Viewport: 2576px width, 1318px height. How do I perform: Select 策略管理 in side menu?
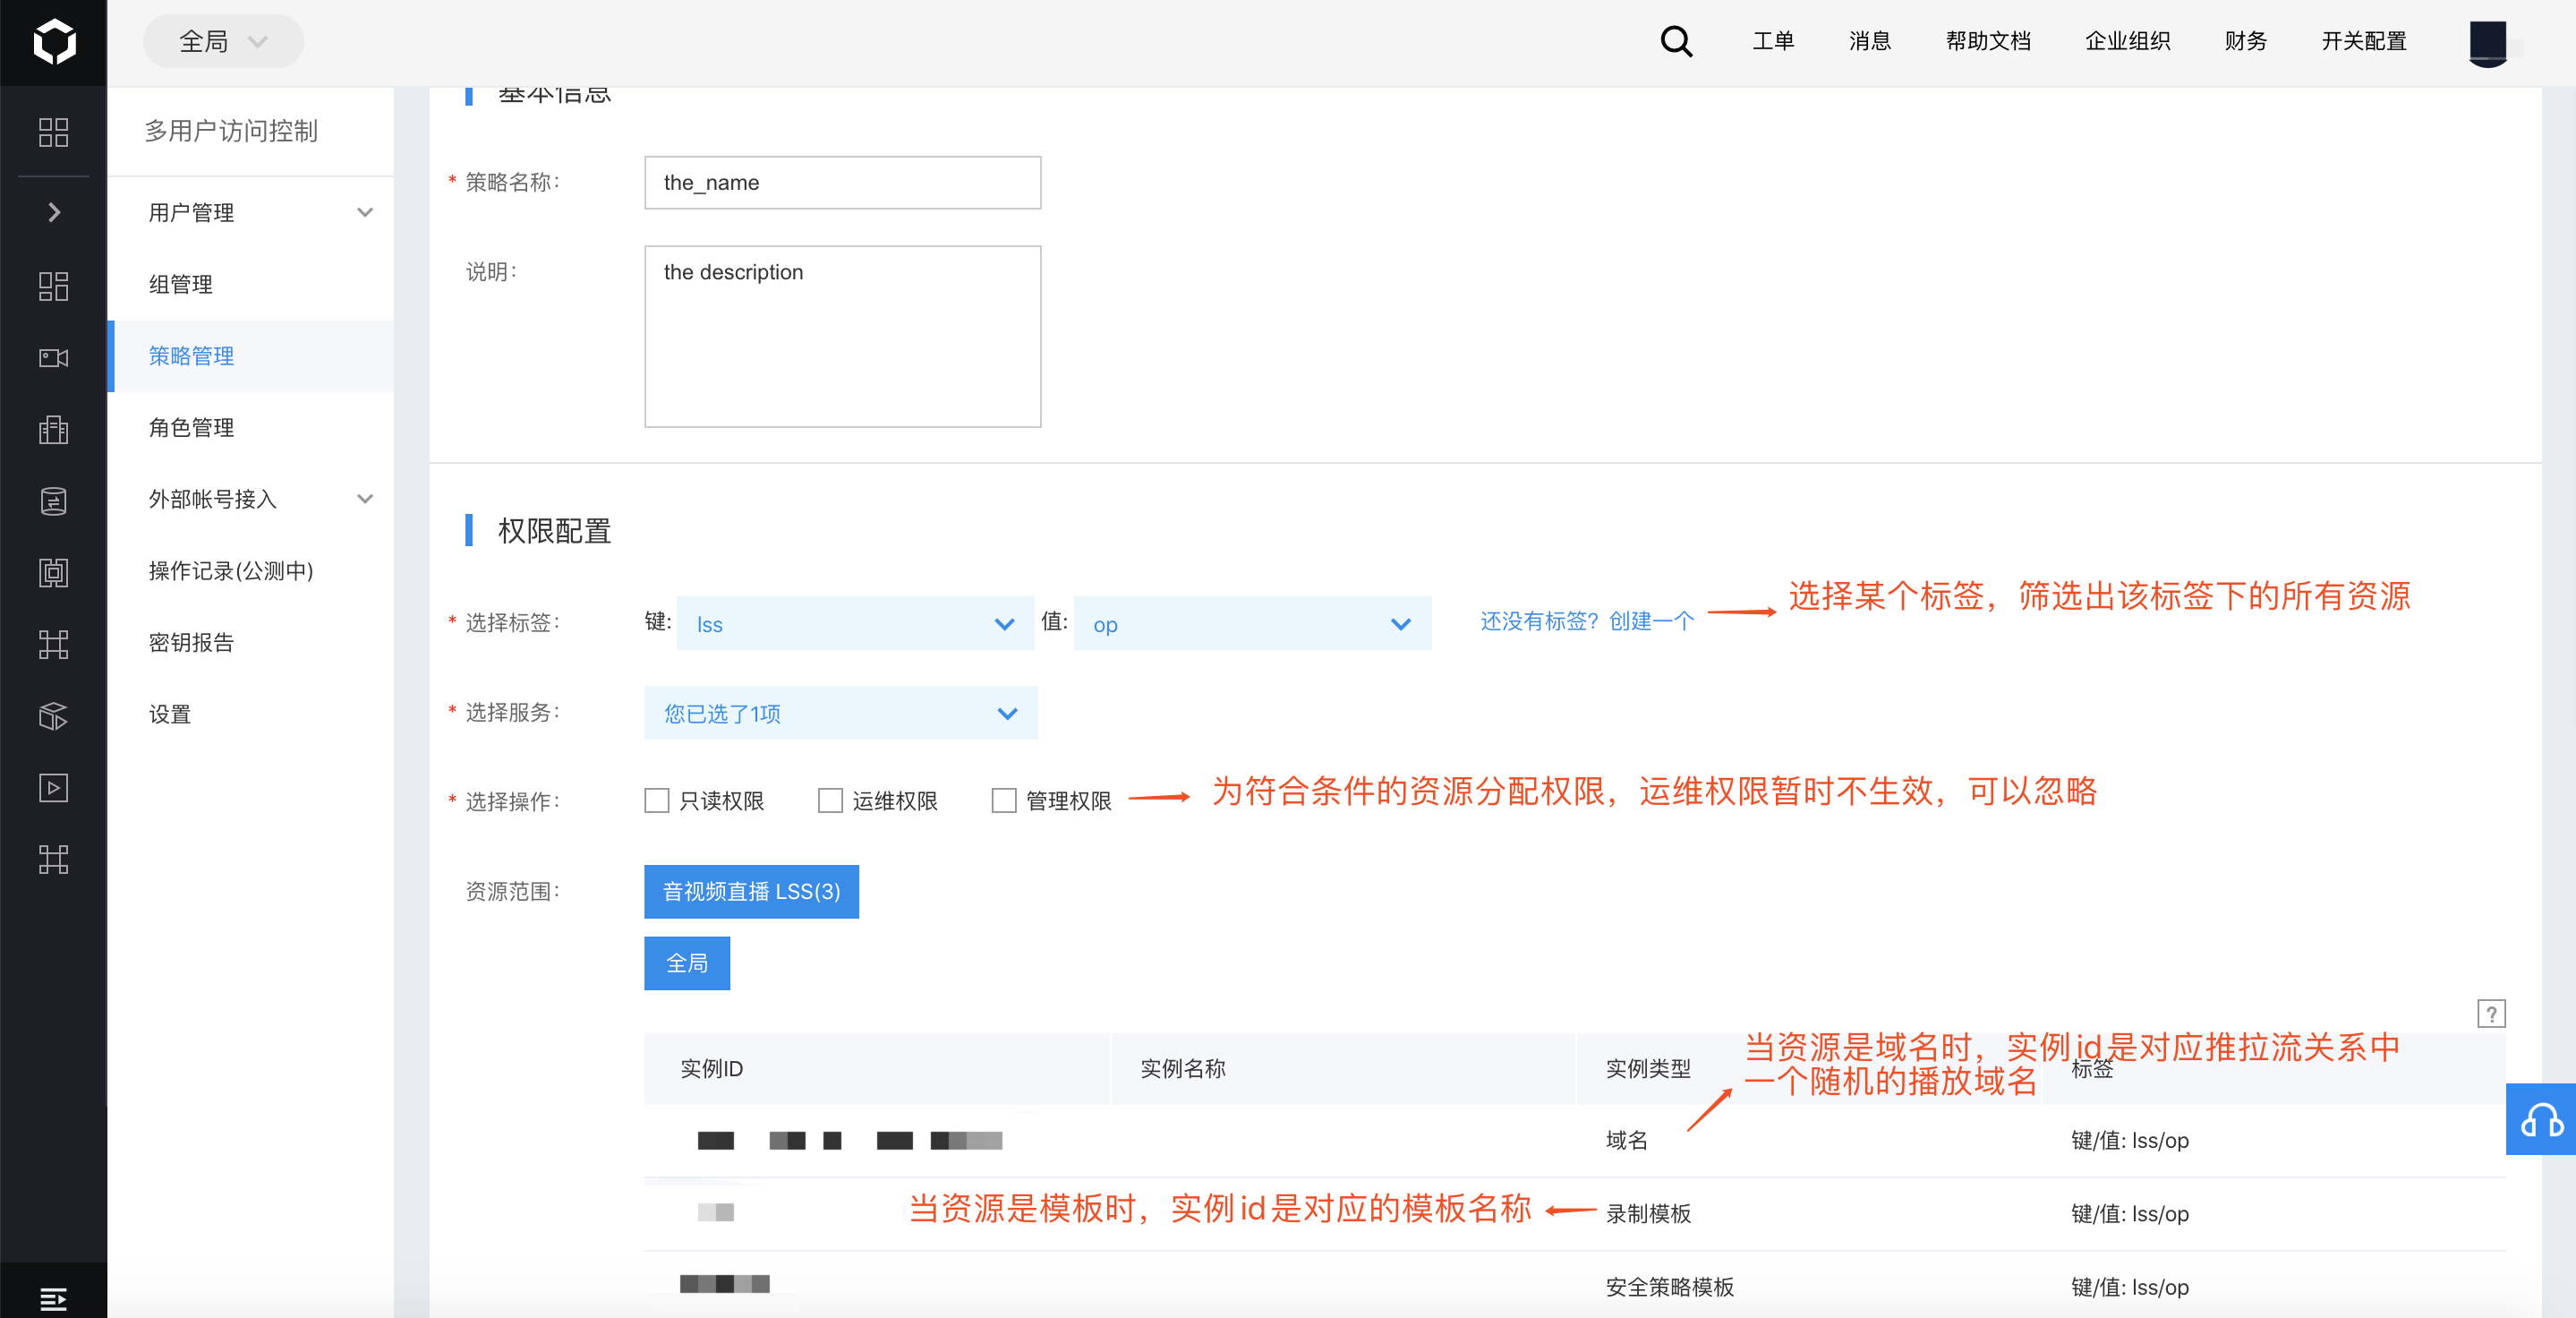tap(251, 356)
